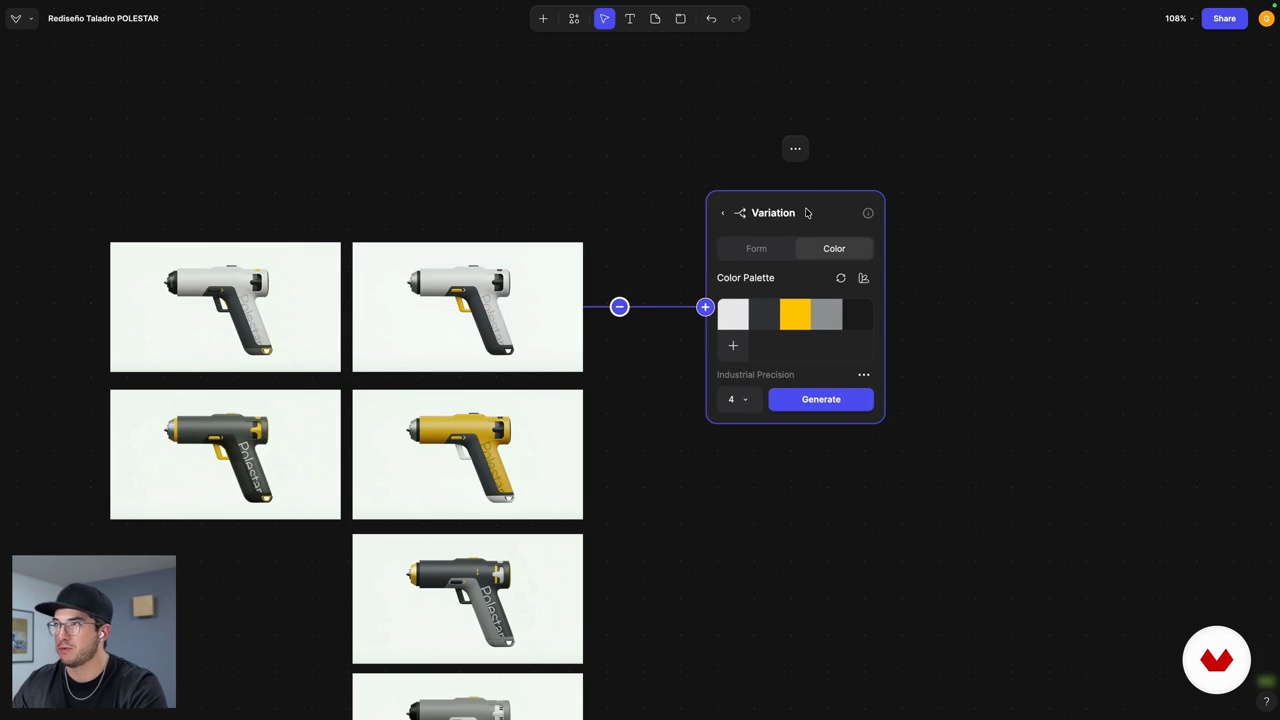Image resolution: width=1280 pixels, height=720 pixels.
Task: Switch to the Form tab
Action: click(756, 248)
